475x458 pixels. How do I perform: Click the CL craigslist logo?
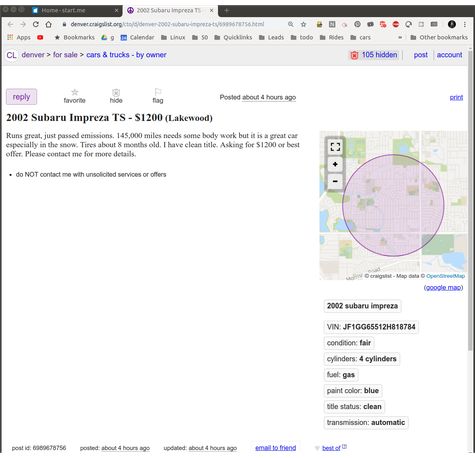11,55
